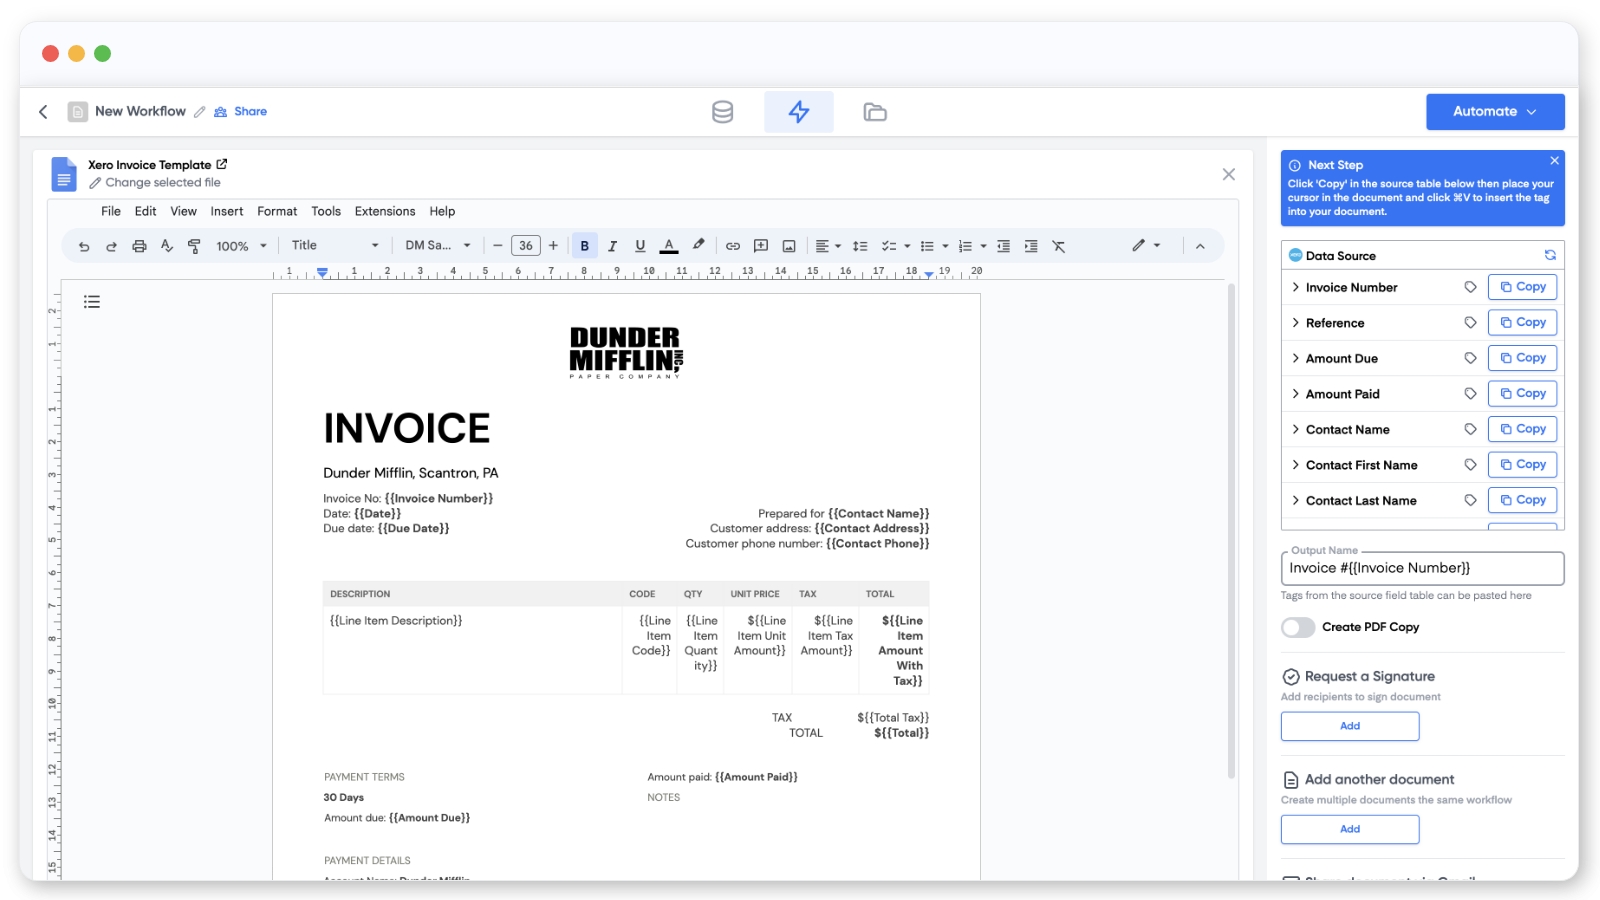Open the Insert menu

click(226, 211)
